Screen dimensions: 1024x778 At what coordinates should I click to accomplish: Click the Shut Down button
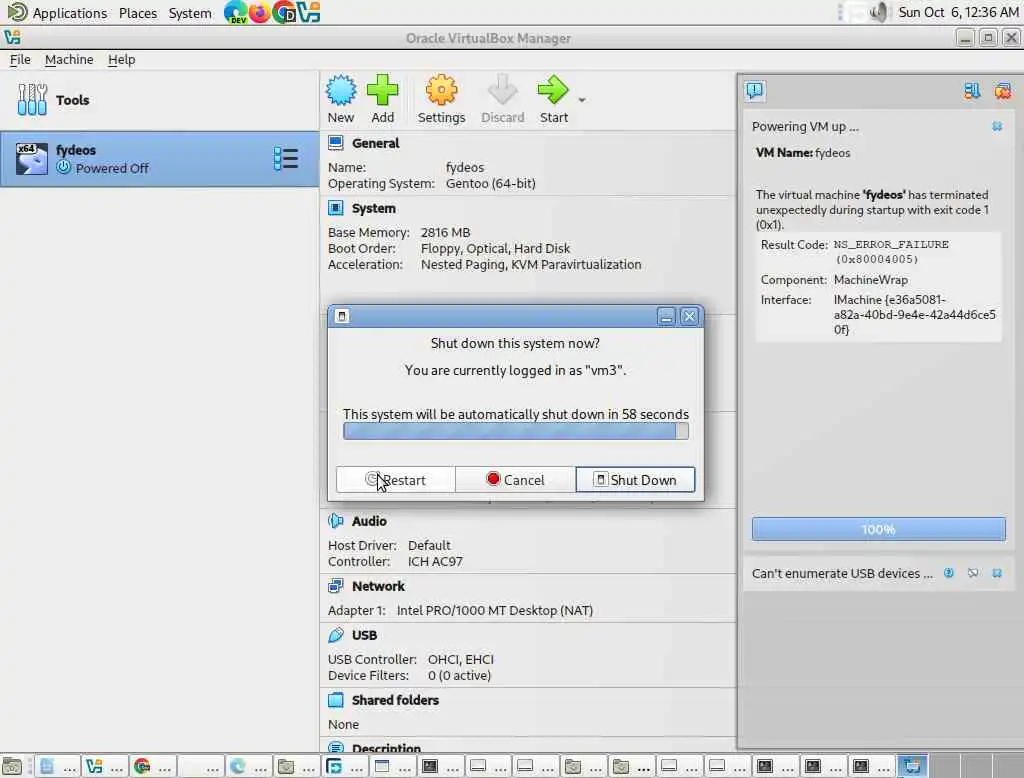635,479
